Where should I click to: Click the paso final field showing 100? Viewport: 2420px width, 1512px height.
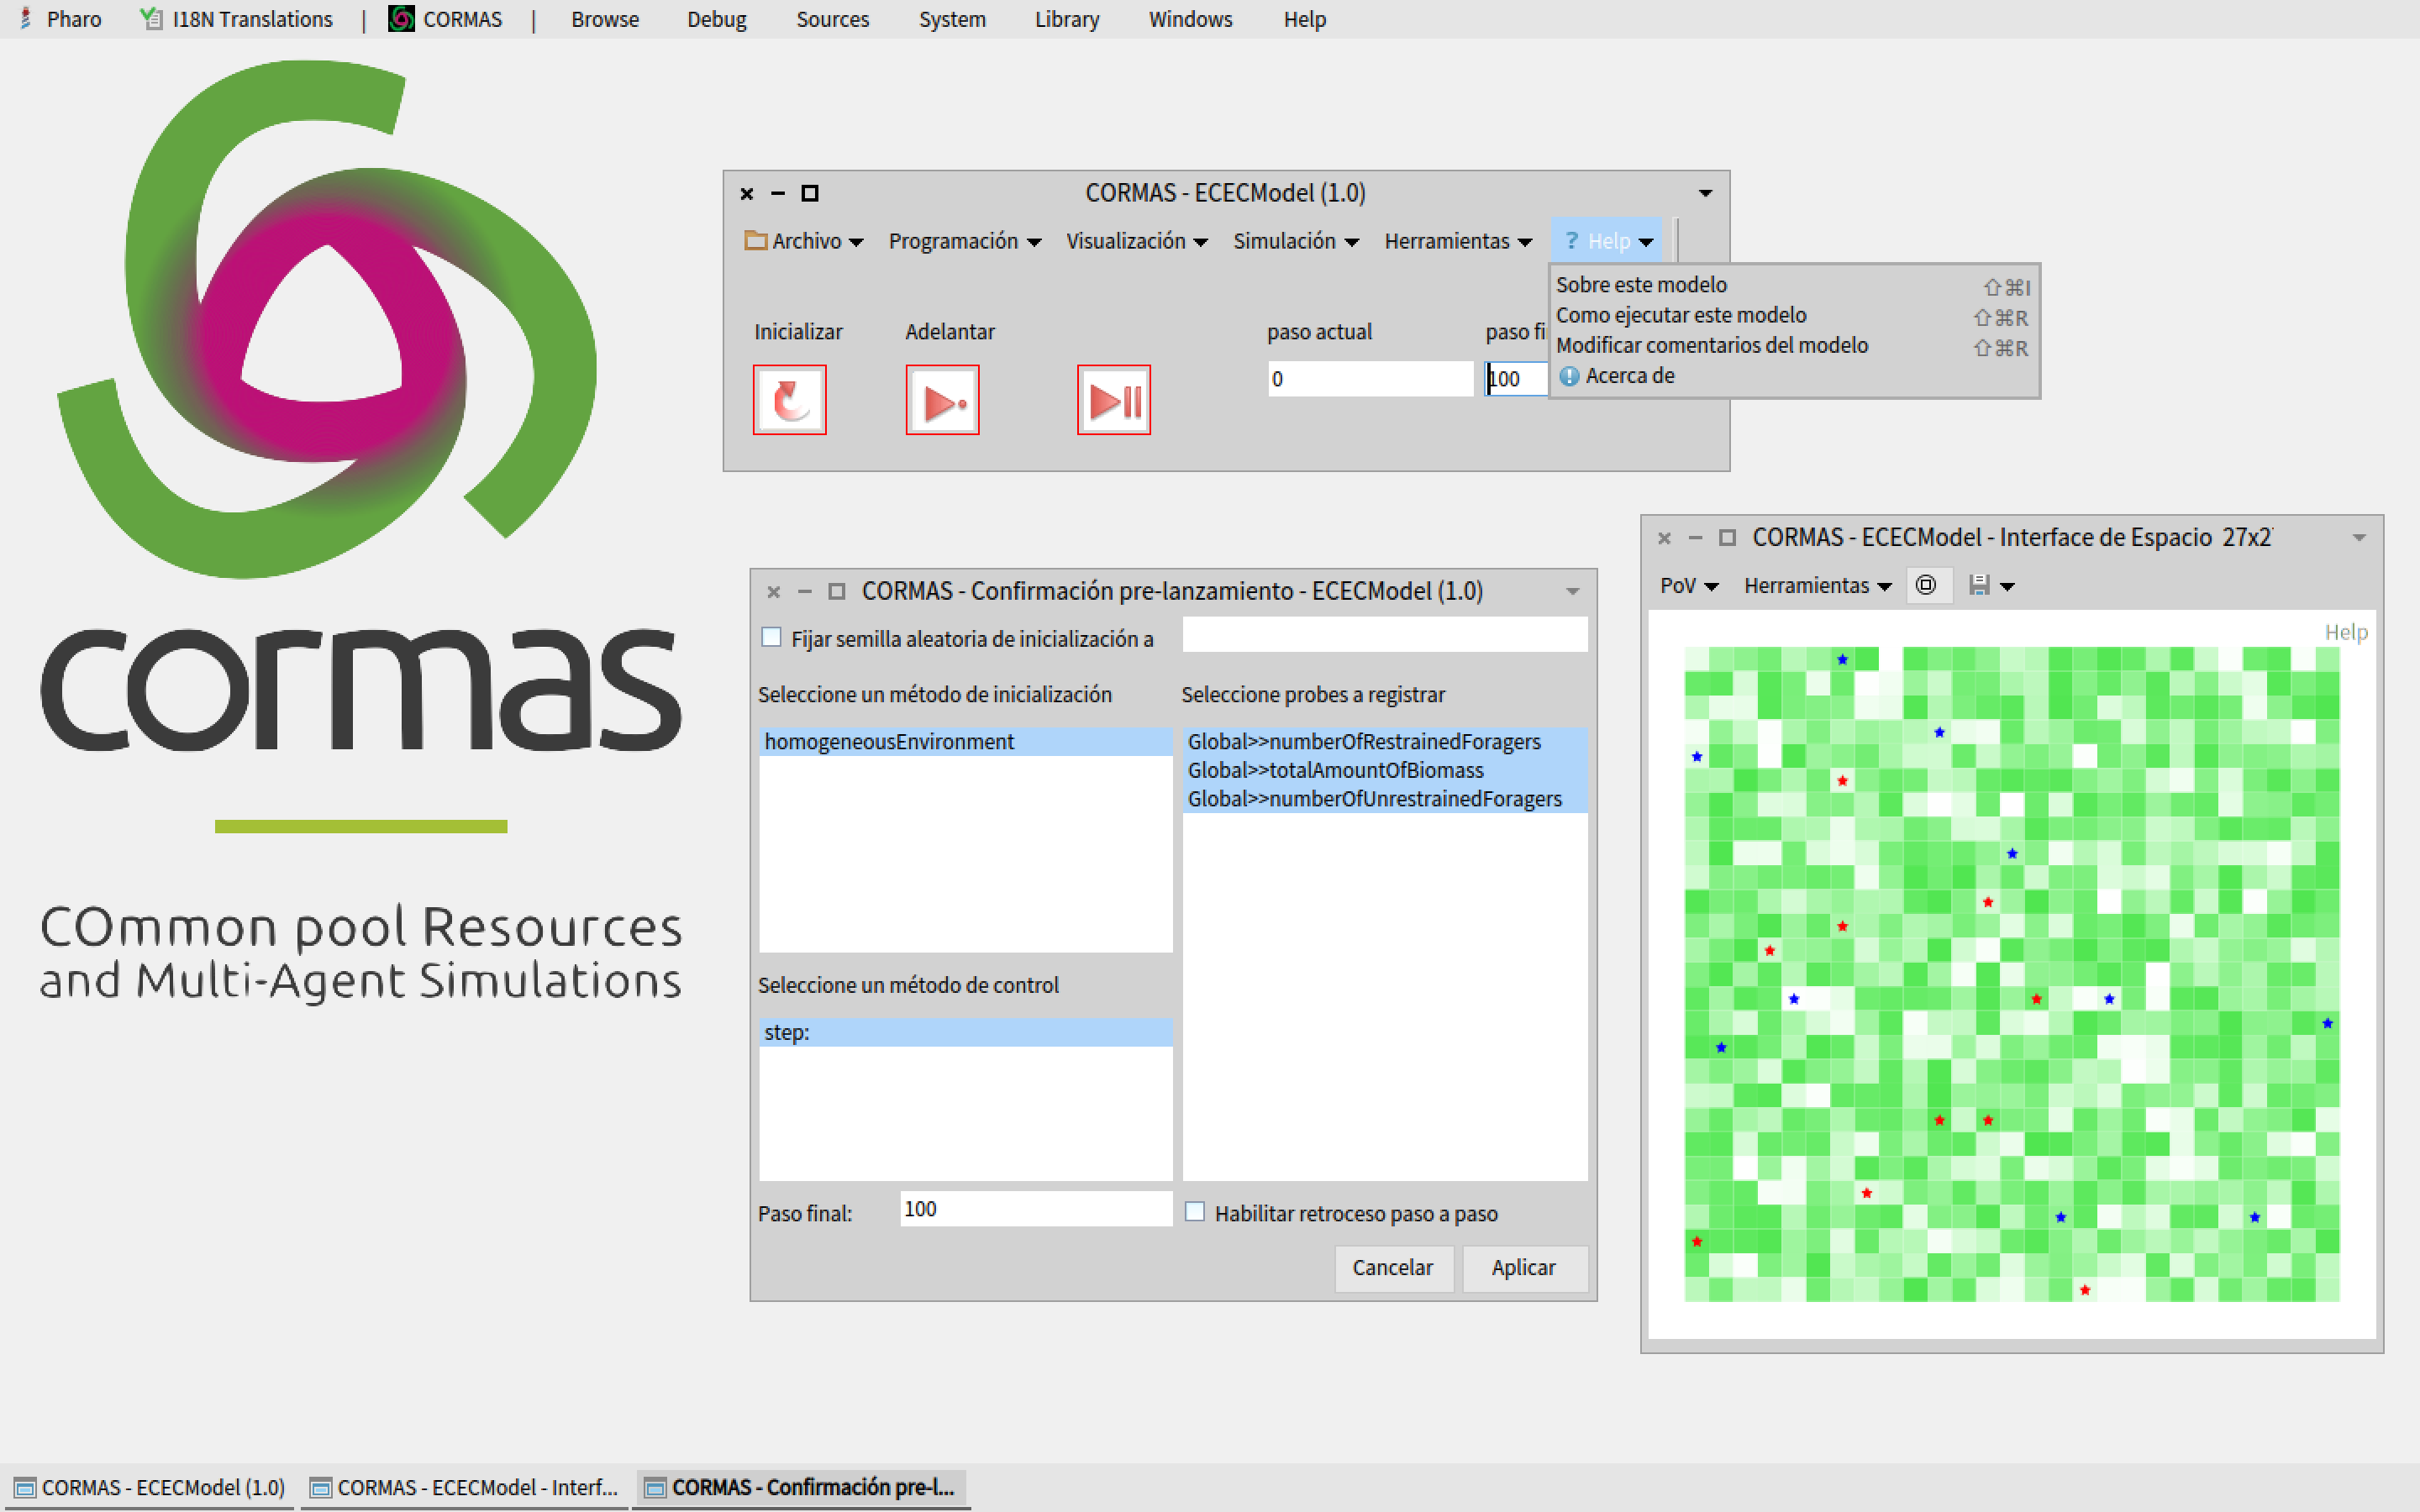[1516, 379]
